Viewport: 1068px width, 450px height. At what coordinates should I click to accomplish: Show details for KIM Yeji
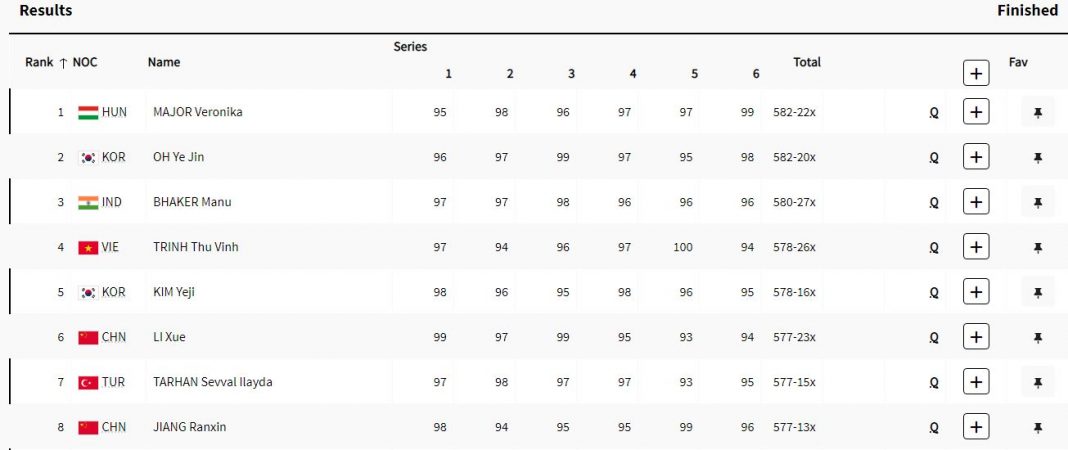pyautogui.click(x=976, y=292)
